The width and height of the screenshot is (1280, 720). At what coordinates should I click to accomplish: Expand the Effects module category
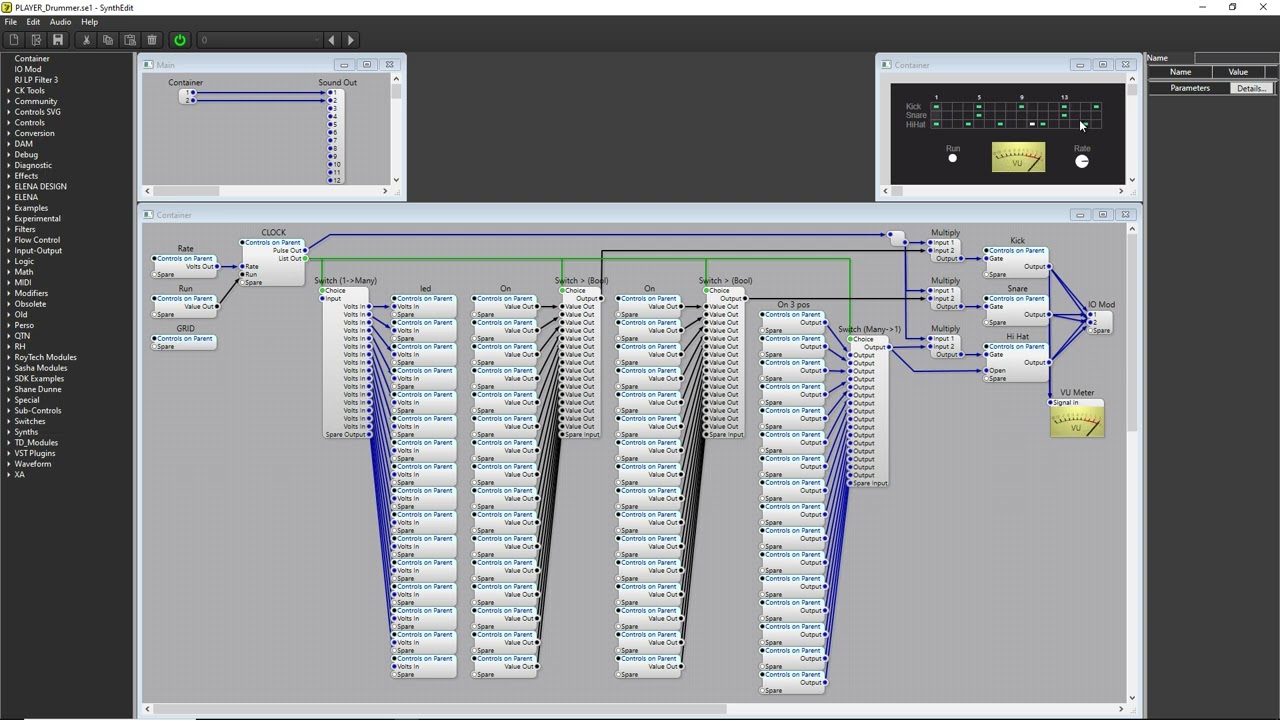(x=9, y=176)
